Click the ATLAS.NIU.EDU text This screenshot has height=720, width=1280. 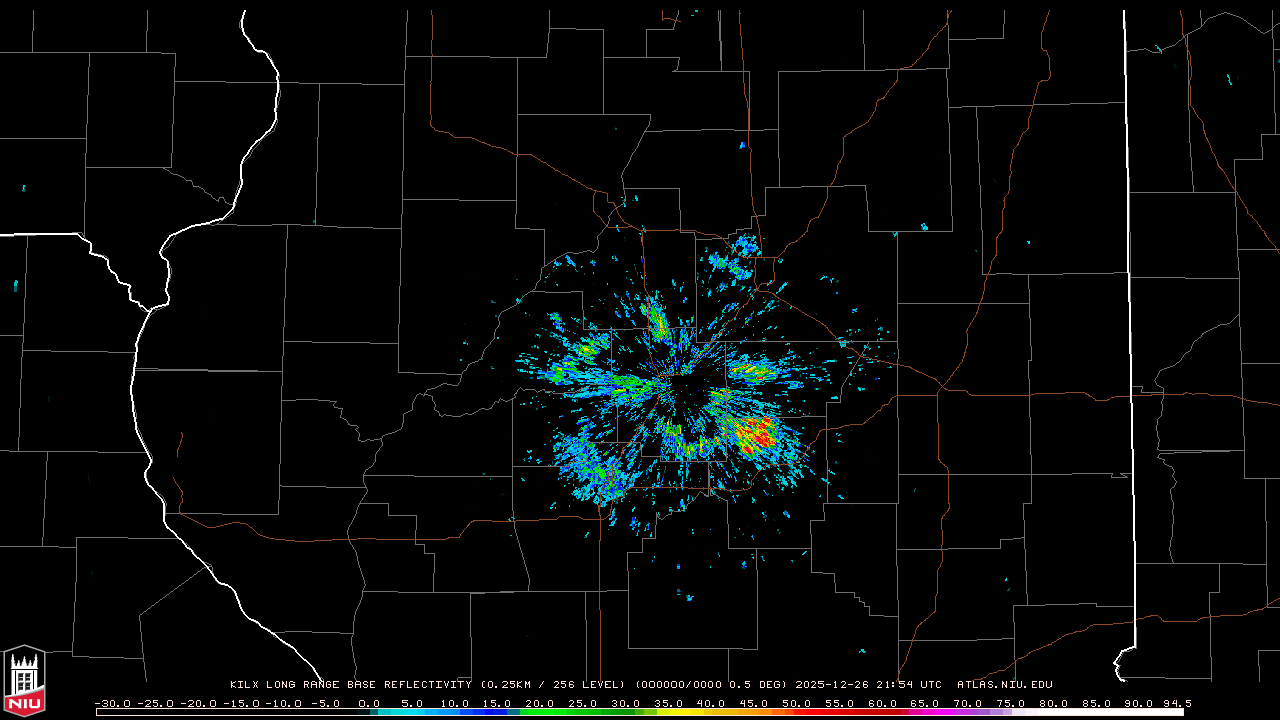[x=1005, y=685]
